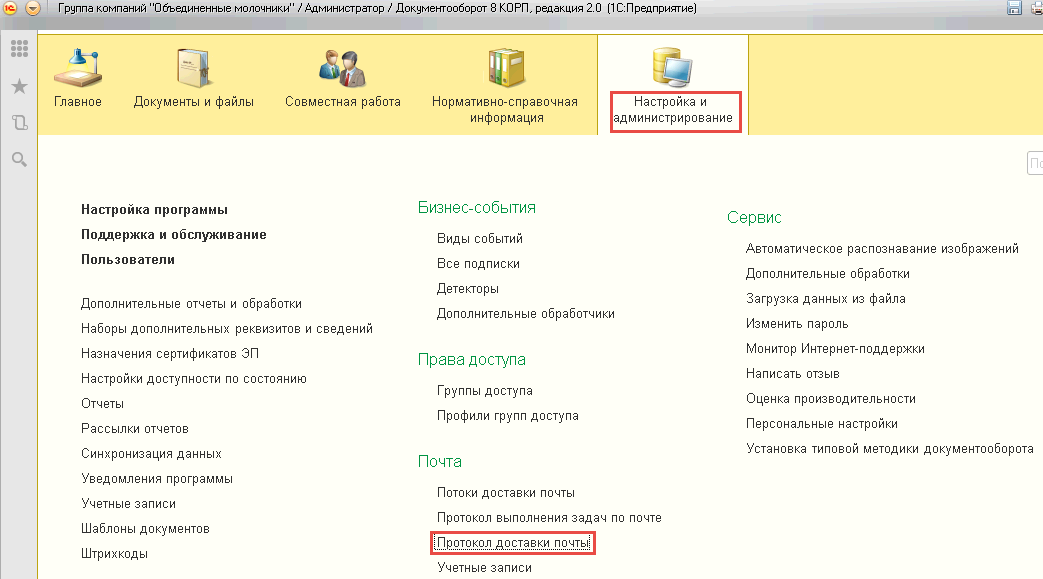The width and height of the screenshot is (1043, 579).
Task: Open Виды событий
Action: click(480, 238)
